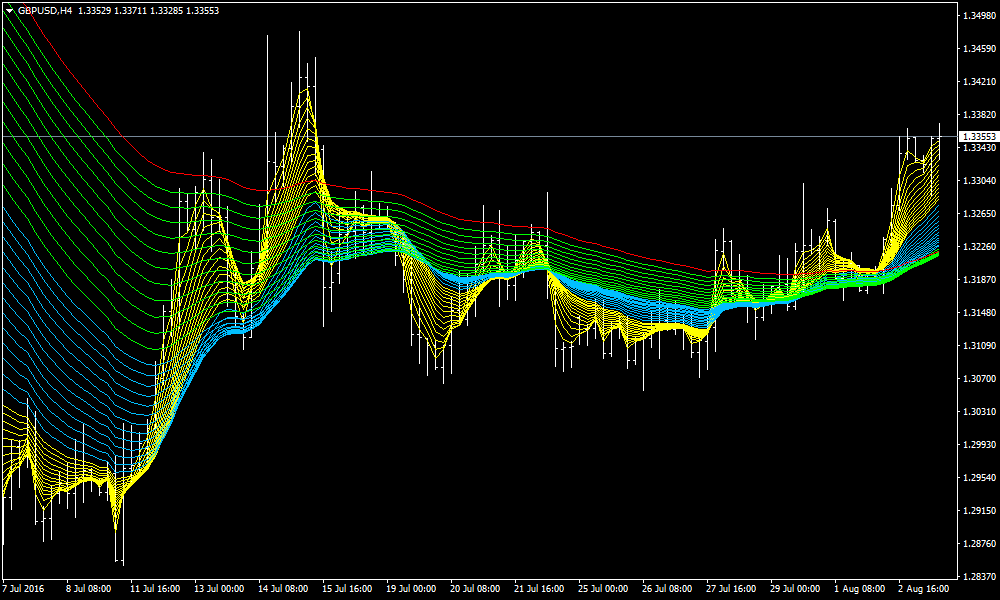
Task: Click the 1.34210 price scale label
Action: point(977,82)
